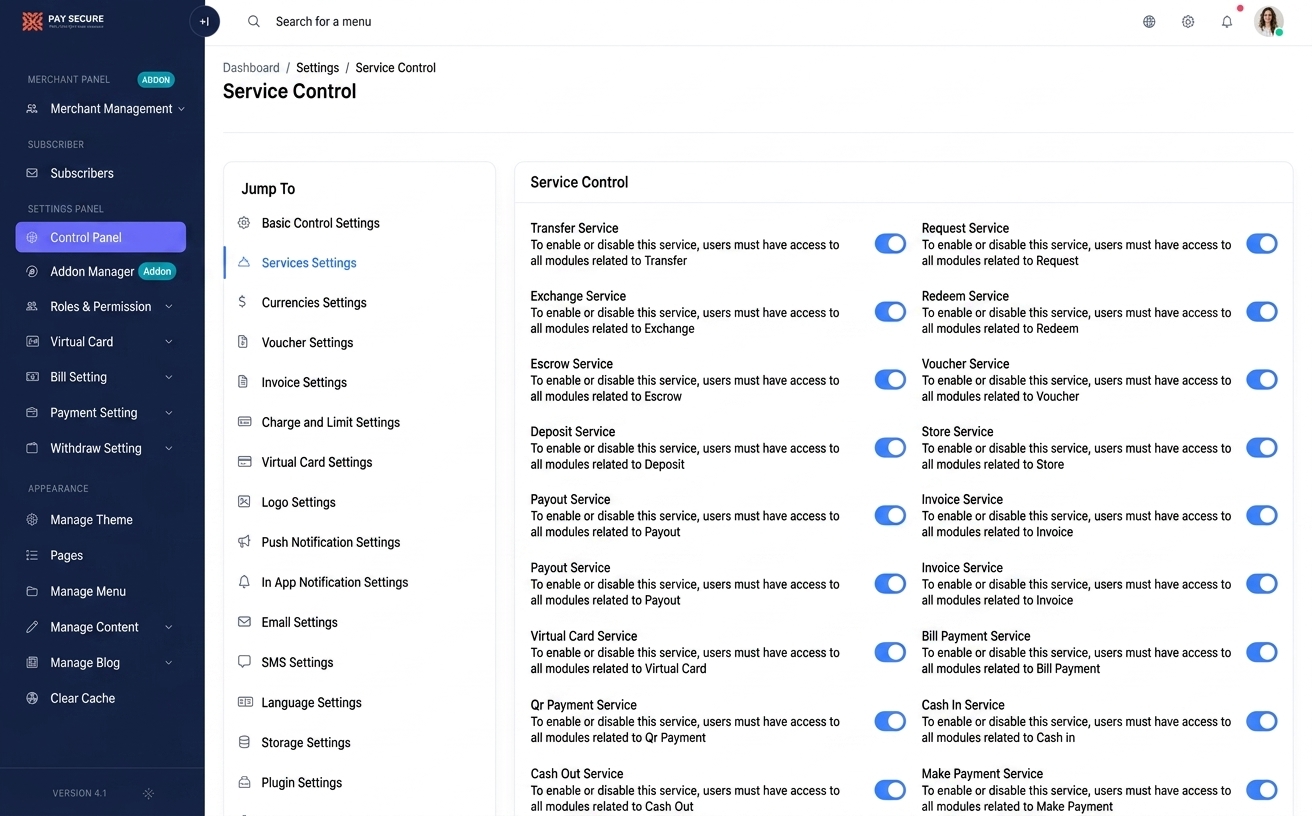Click the Plugin Settings lock icon
Viewport: 1312px width, 816px height.
[x=244, y=782]
